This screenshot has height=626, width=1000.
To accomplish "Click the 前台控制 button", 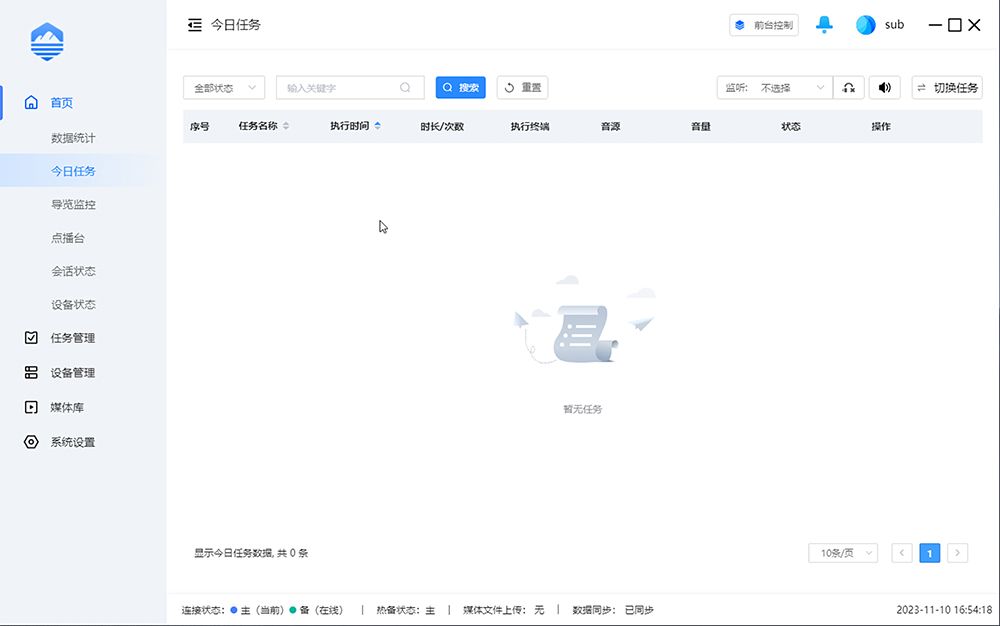I will coord(763,24).
